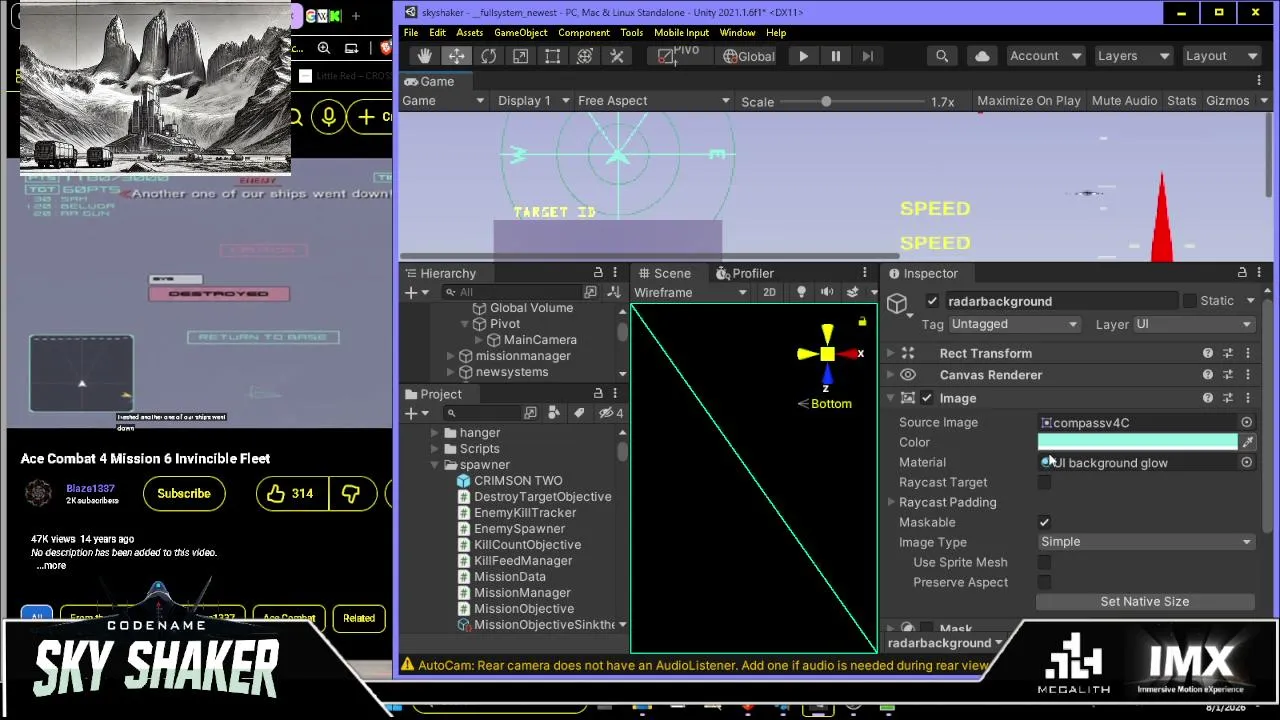Click the Set Native Size button
This screenshot has height=720, width=1280.
[x=1145, y=602]
